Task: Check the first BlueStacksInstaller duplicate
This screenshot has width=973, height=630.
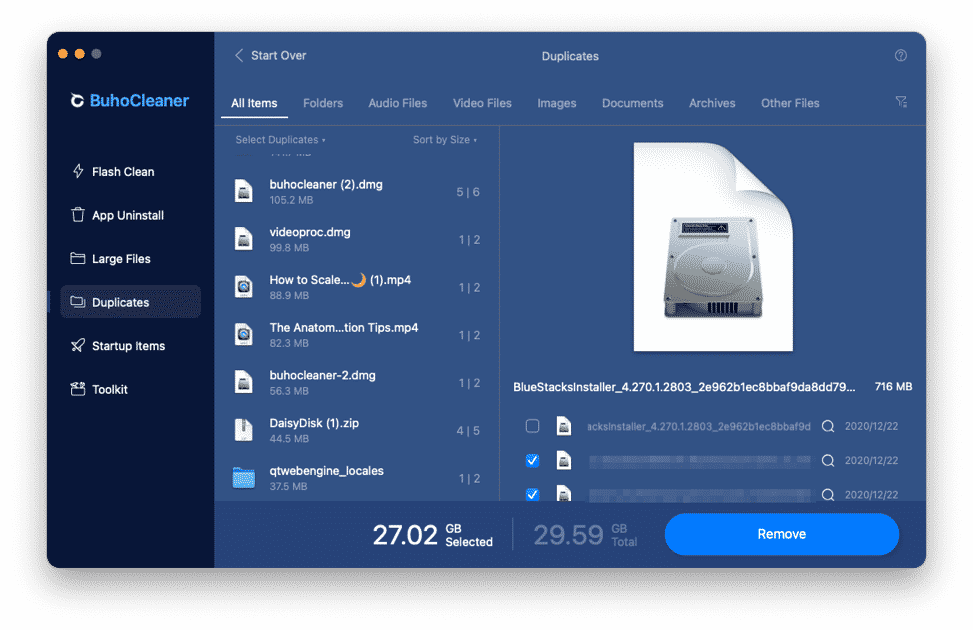Action: tap(532, 425)
